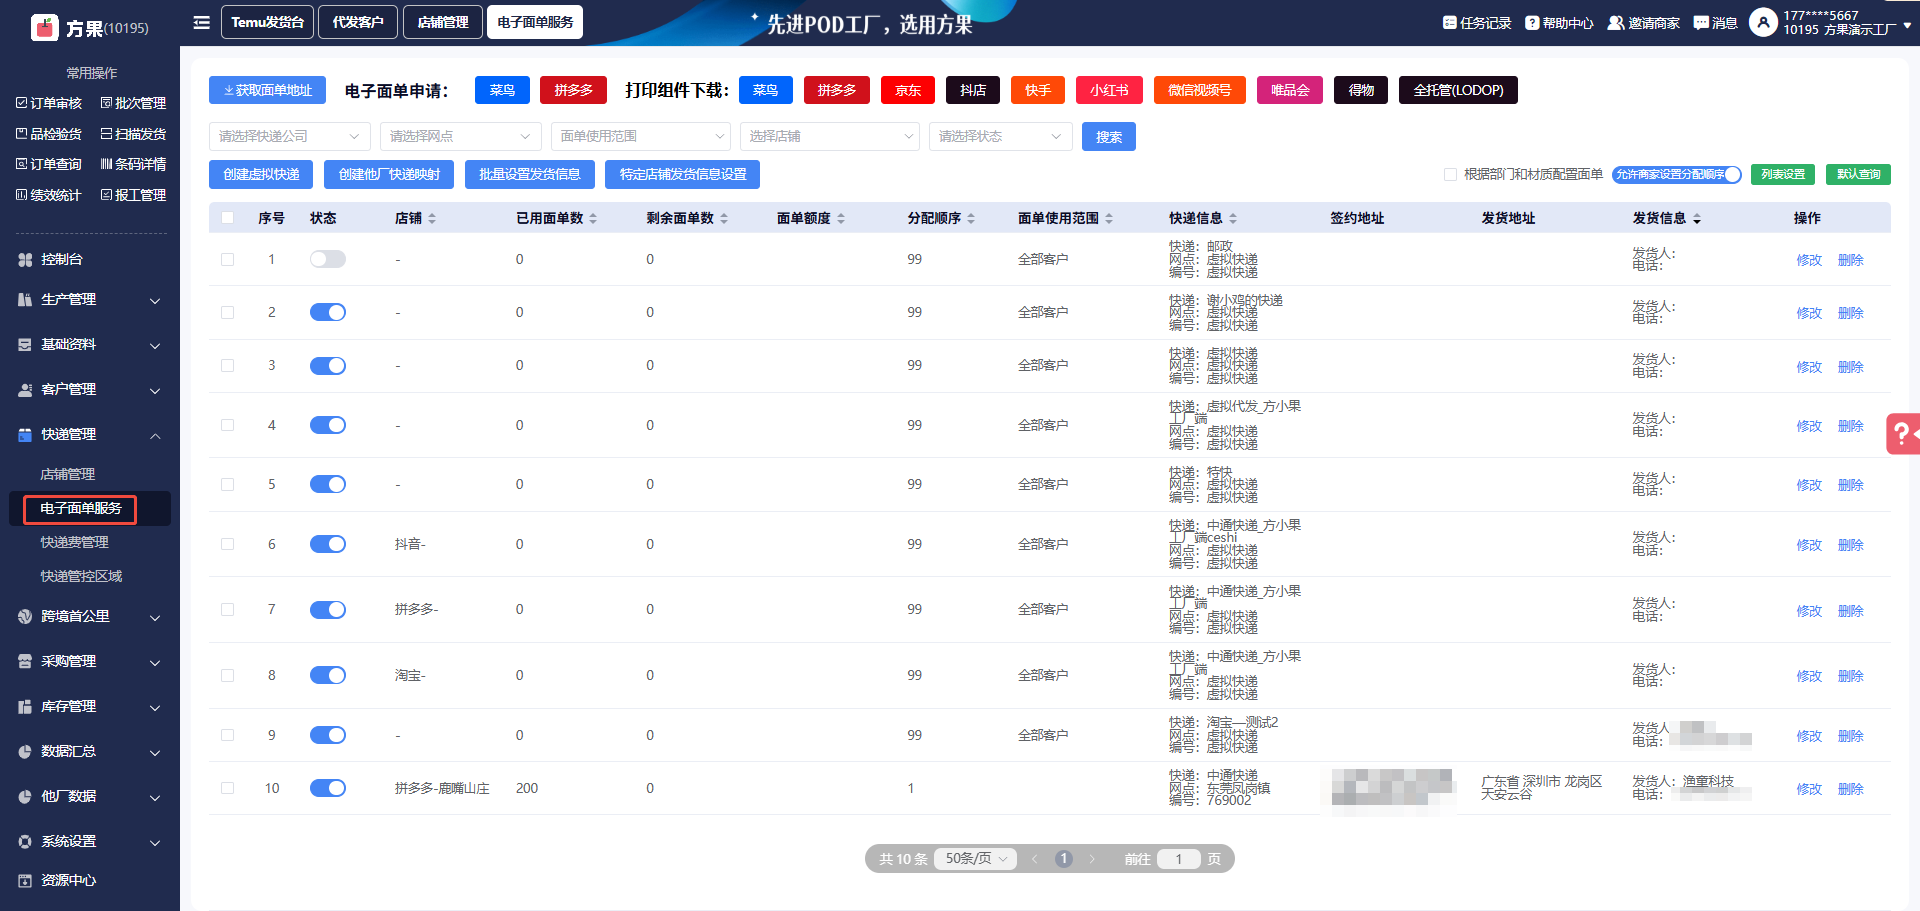Open 任务记录 task records icon
1920x911 pixels.
click(x=1449, y=22)
